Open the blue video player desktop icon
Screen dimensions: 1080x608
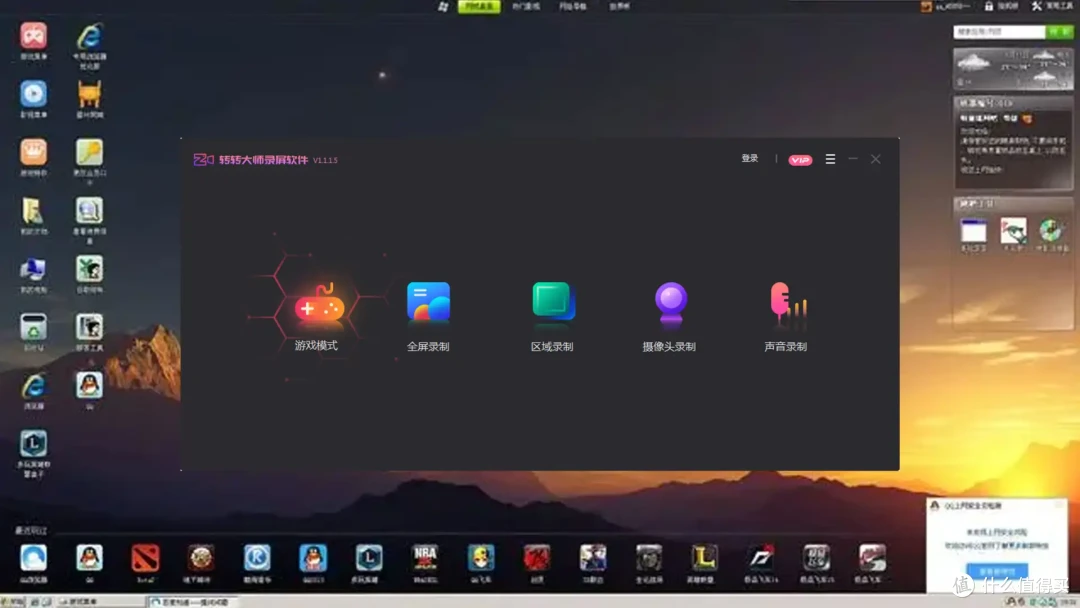tap(33, 94)
